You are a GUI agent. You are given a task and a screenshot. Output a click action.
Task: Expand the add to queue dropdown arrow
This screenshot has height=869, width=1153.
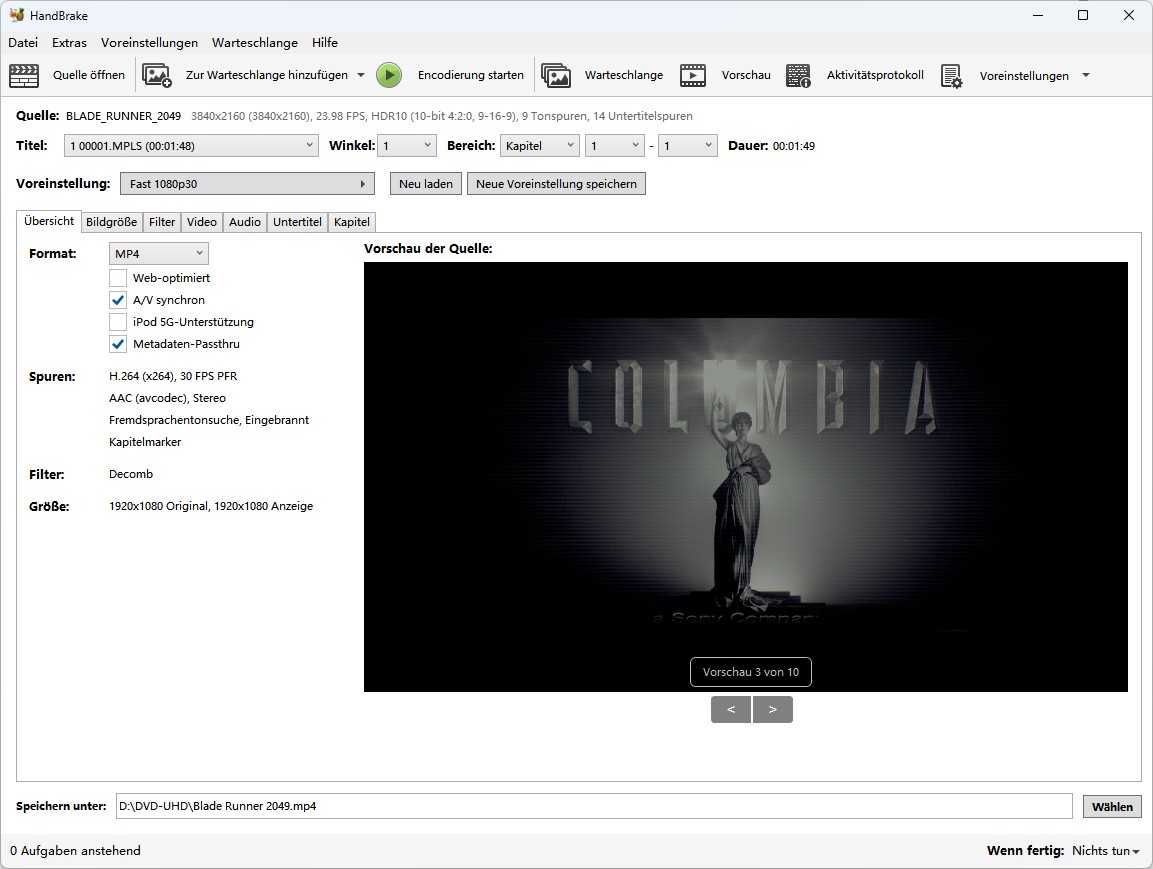[x=360, y=75]
